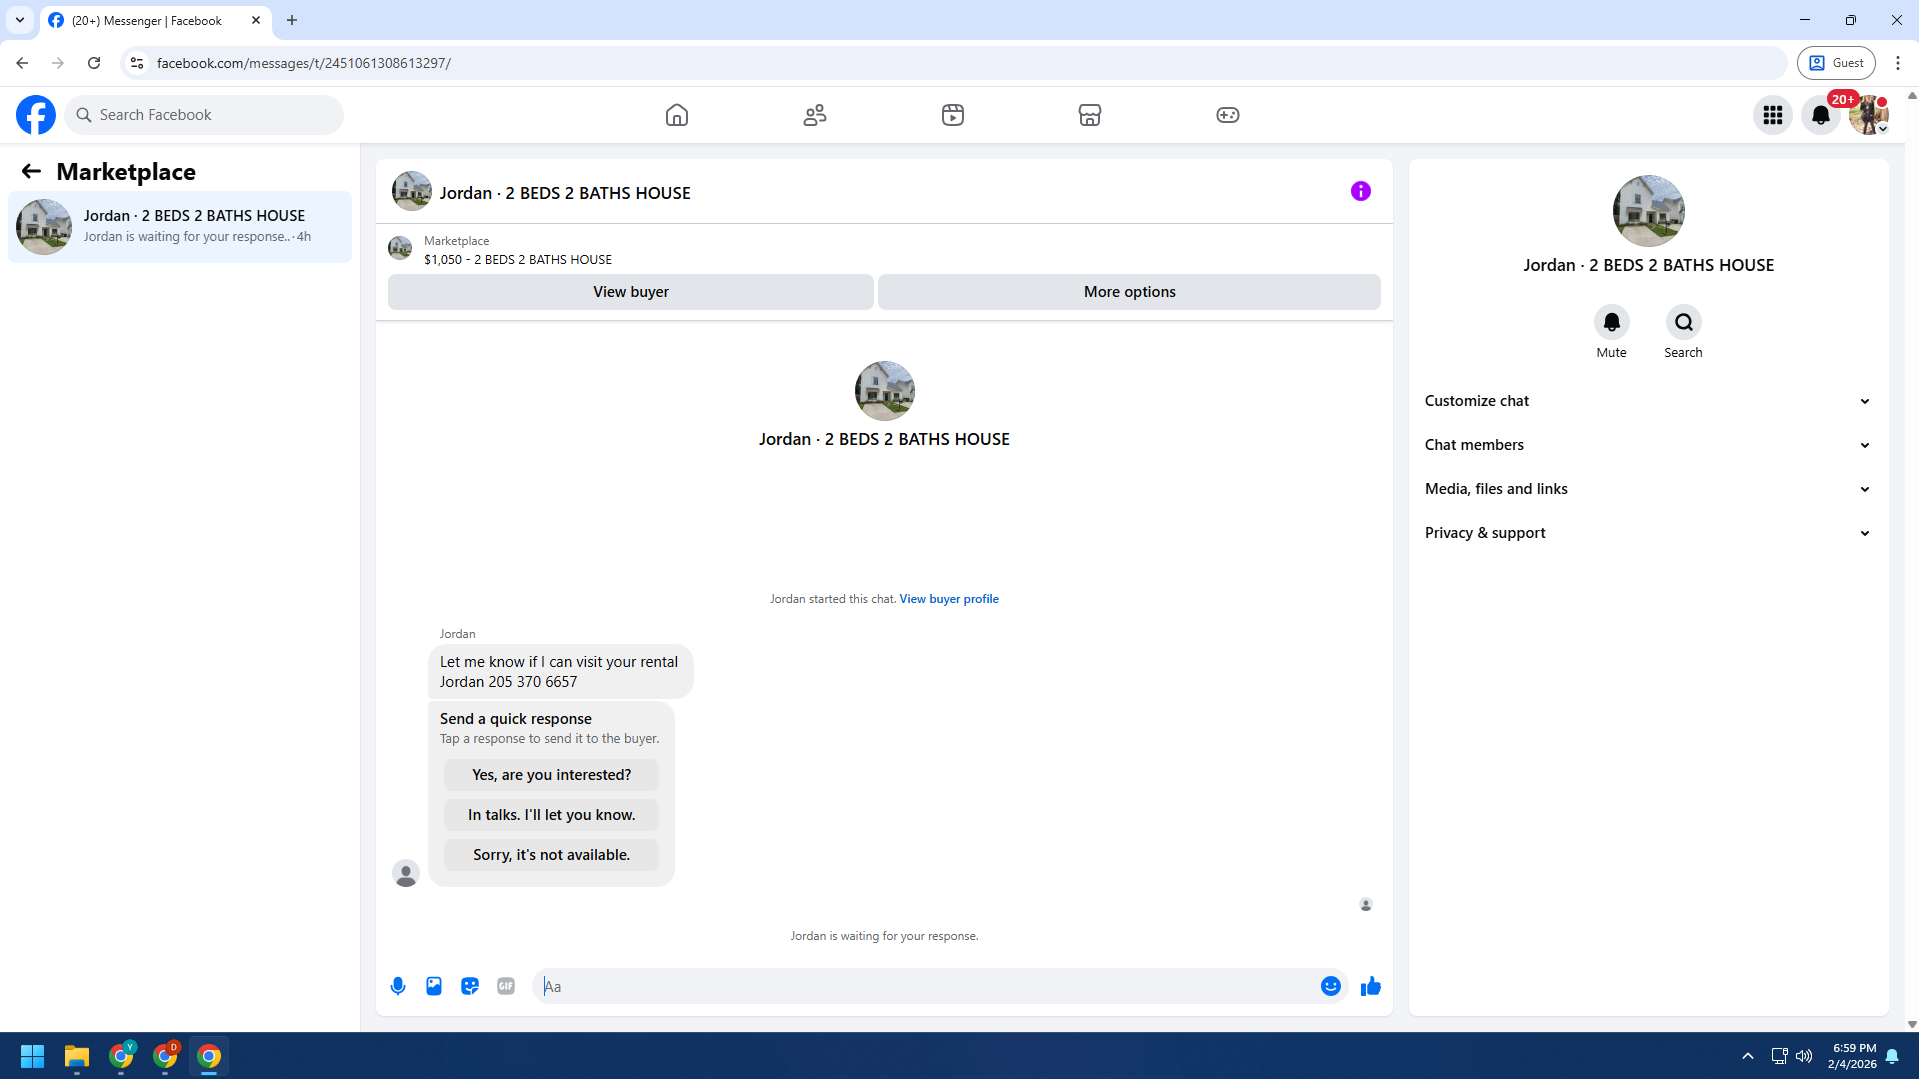Click the View buyer button
Viewport: 1919px width, 1079px height.
630,292
